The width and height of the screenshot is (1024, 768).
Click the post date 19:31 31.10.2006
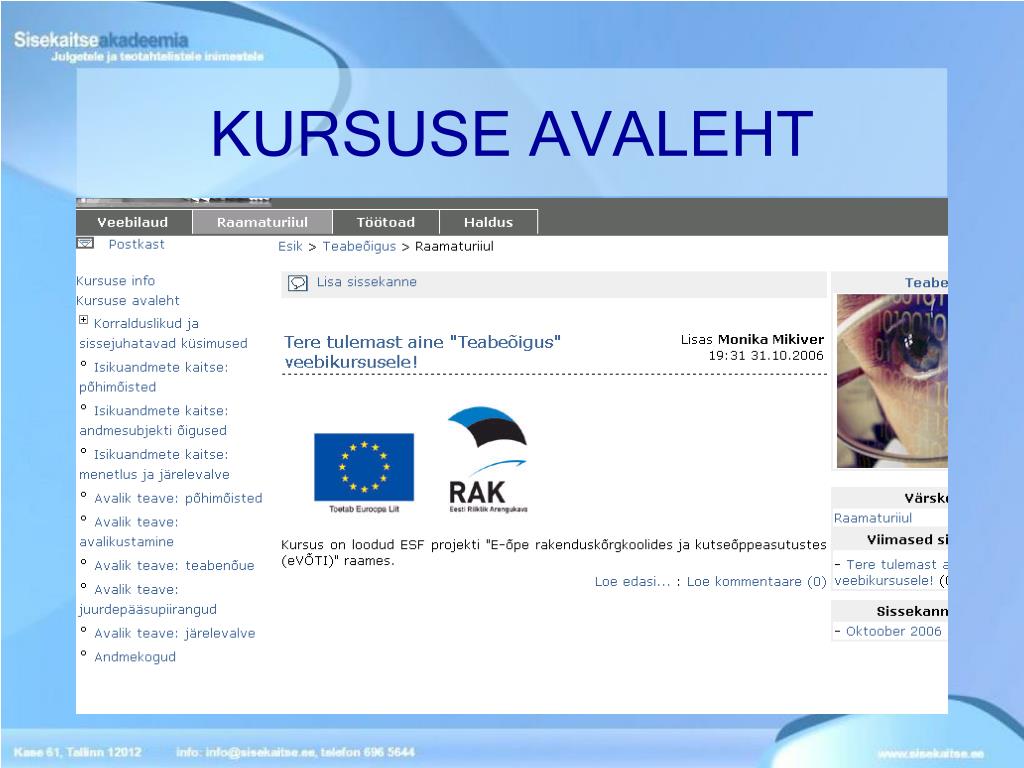tap(766, 356)
